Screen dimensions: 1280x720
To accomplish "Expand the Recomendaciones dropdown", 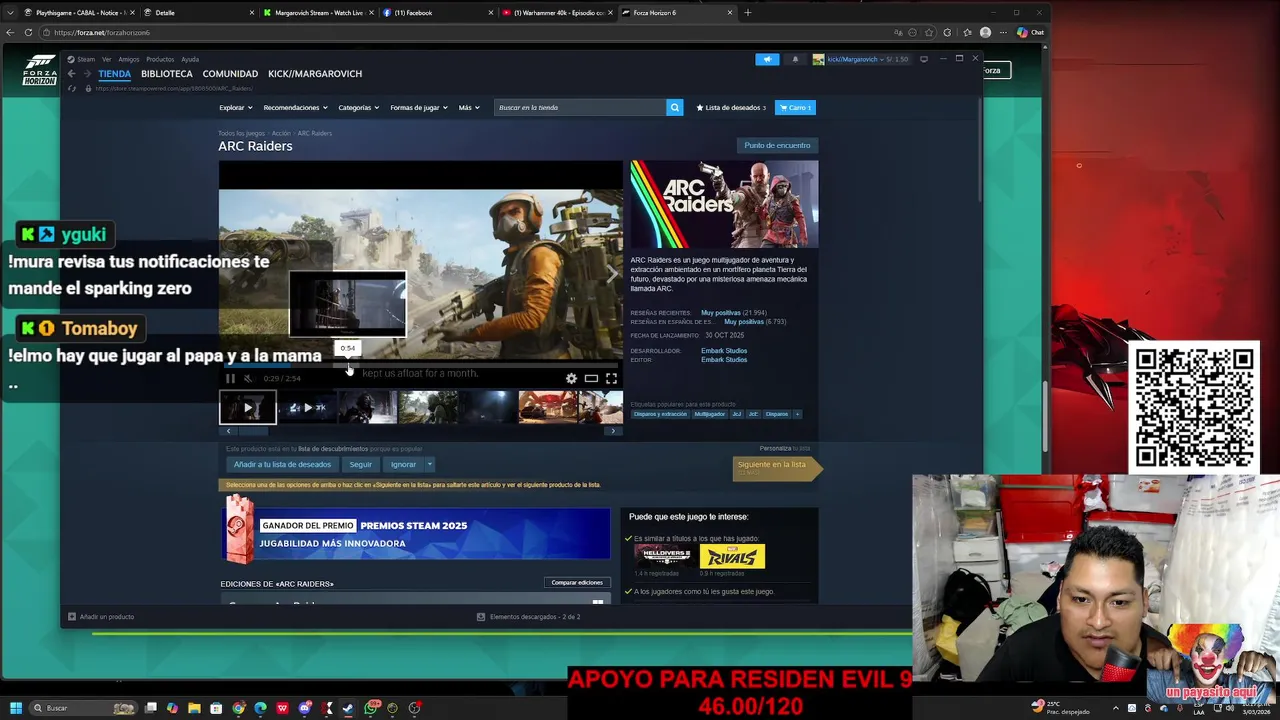I will click(x=295, y=107).
